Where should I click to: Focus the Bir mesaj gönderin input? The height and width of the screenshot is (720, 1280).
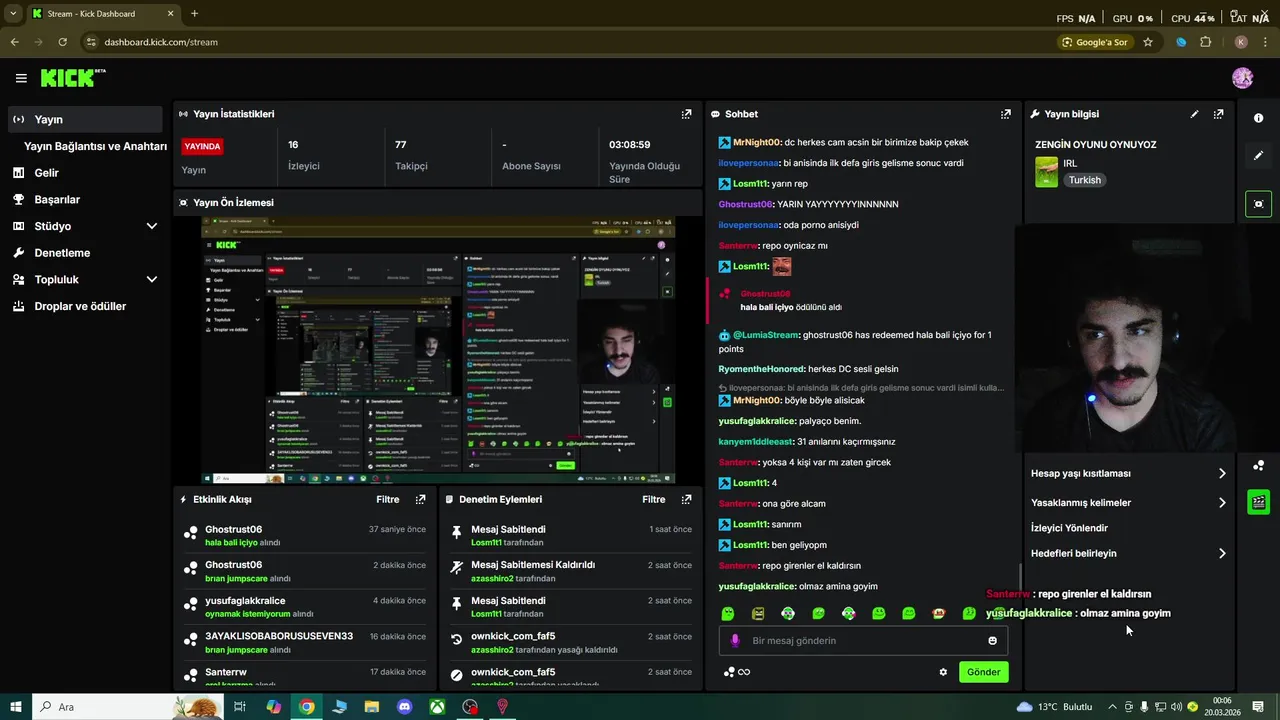pyautogui.click(x=863, y=640)
